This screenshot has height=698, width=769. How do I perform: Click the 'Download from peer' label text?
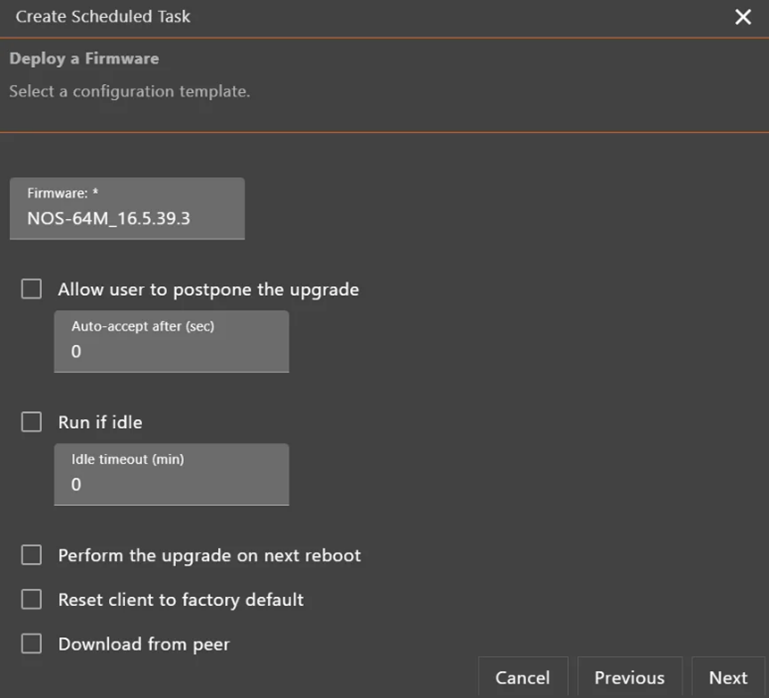pos(144,644)
